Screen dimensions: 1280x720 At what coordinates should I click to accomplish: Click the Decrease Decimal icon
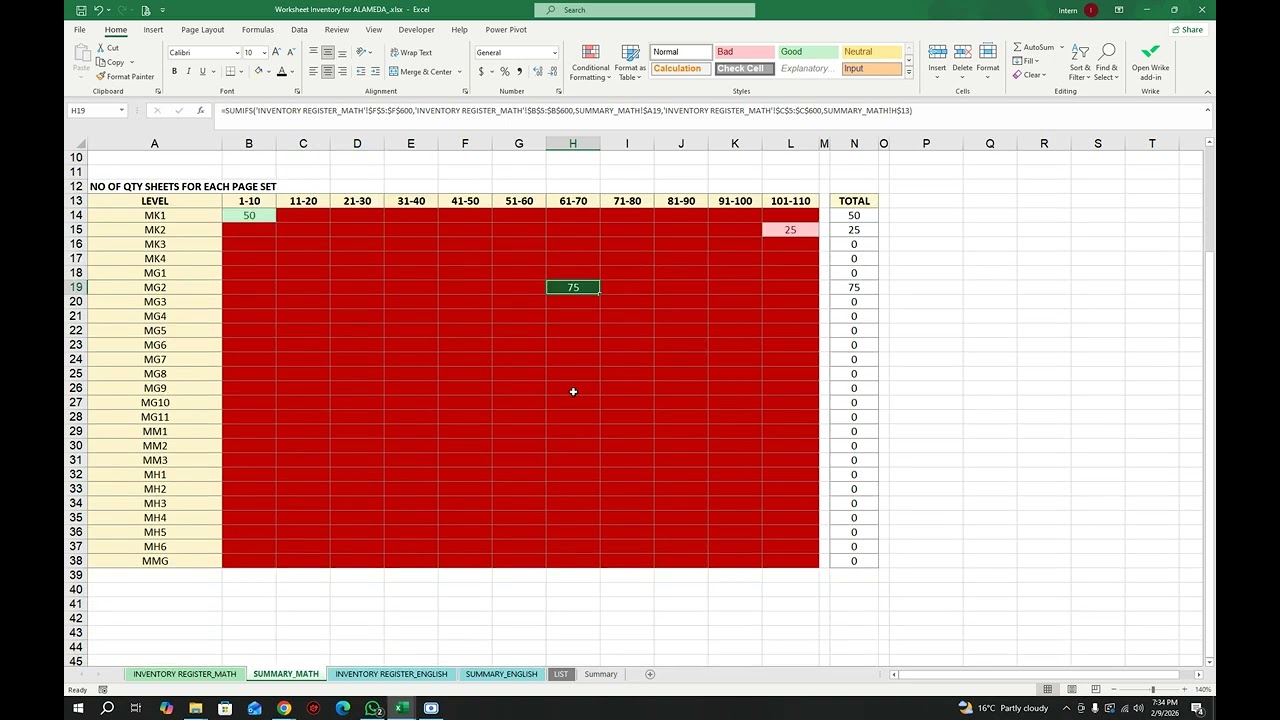[x=552, y=71]
